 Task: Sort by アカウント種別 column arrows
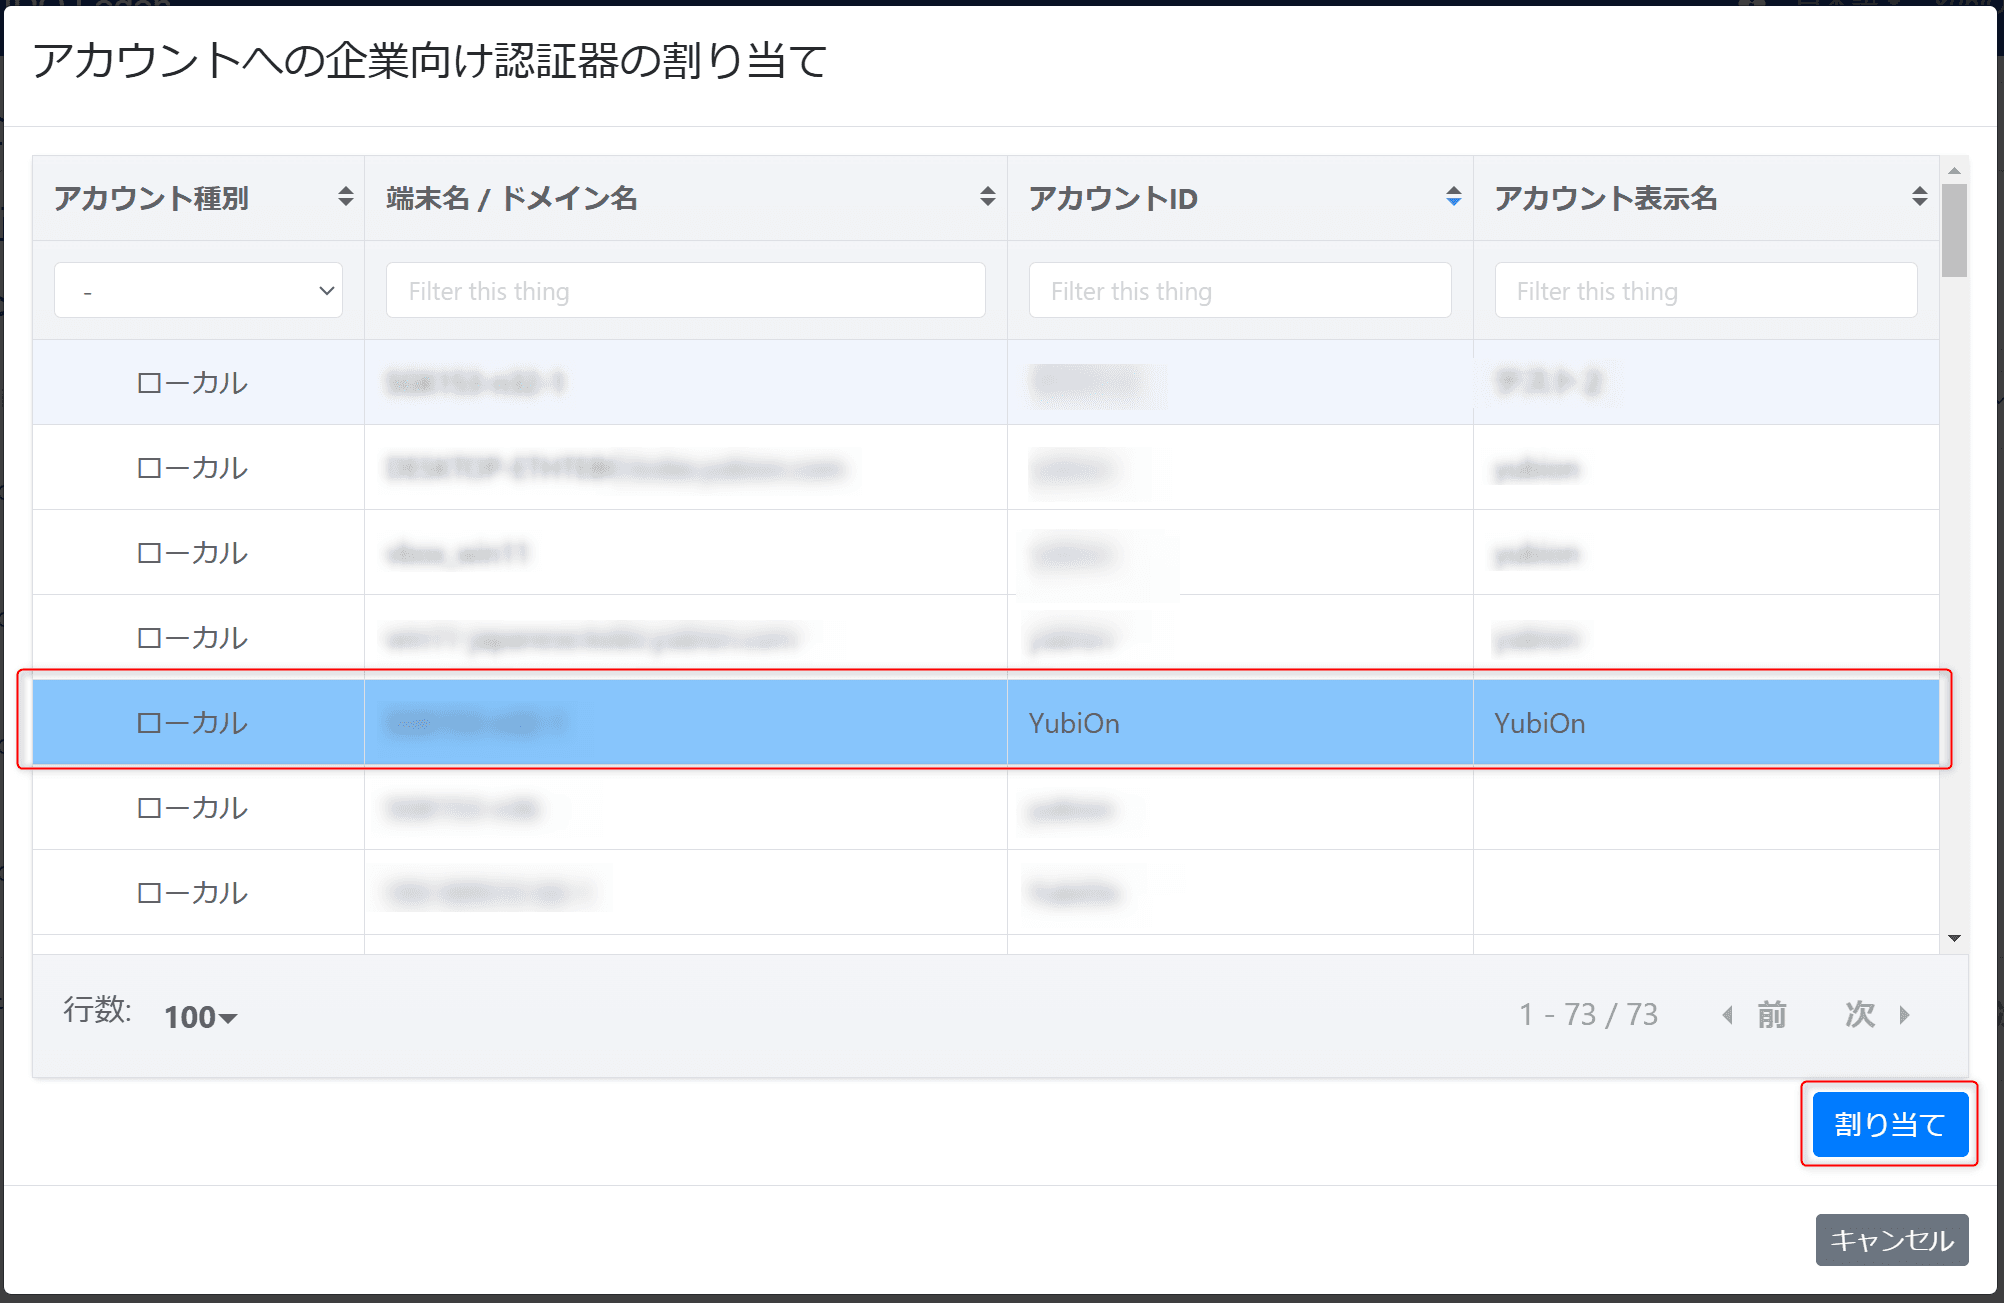click(x=346, y=197)
